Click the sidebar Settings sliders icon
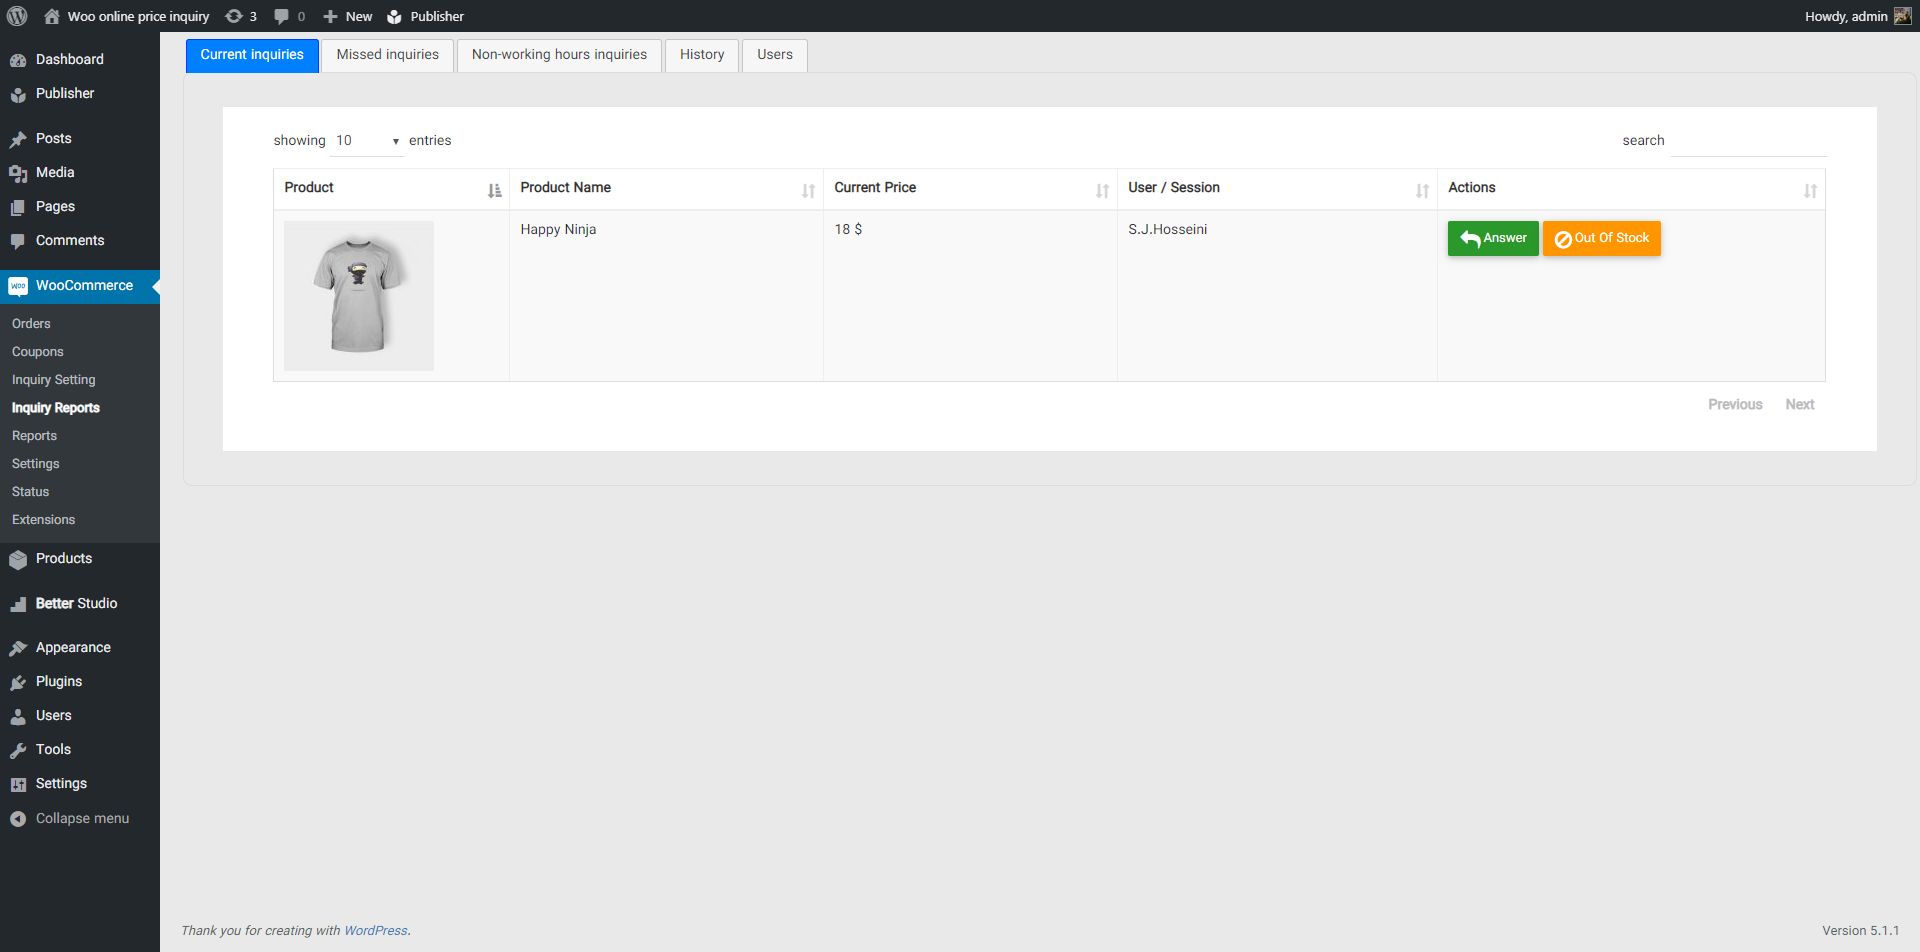Screen dimensions: 1920x952 [18, 784]
